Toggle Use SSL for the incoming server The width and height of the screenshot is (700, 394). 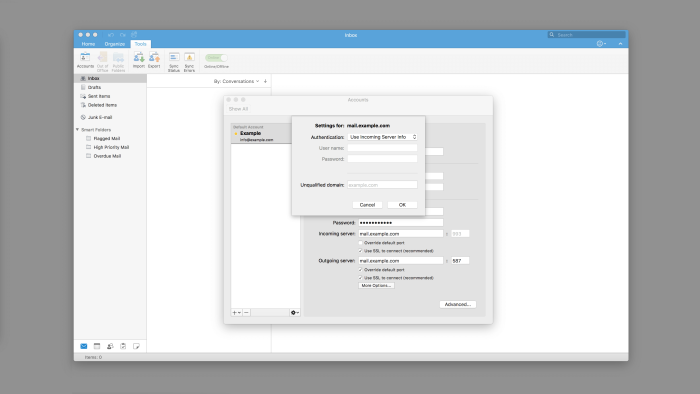(360, 251)
